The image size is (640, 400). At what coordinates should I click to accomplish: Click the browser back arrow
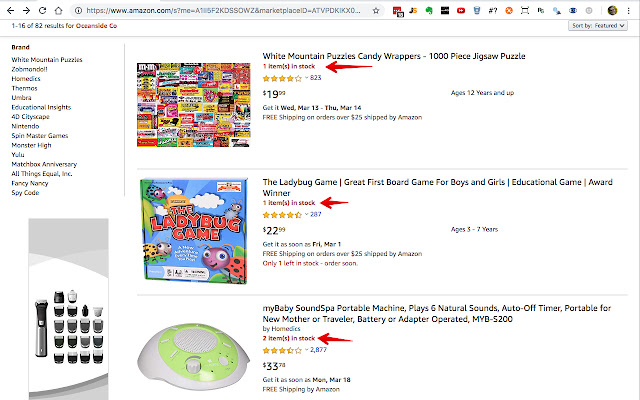pyautogui.click(x=9, y=9)
